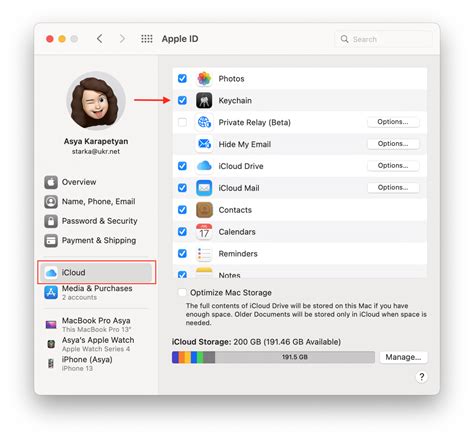The height and width of the screenshot is (440, 474).
Task: Open Options for Private Relay (Beta)
Action: click(393, 122)
